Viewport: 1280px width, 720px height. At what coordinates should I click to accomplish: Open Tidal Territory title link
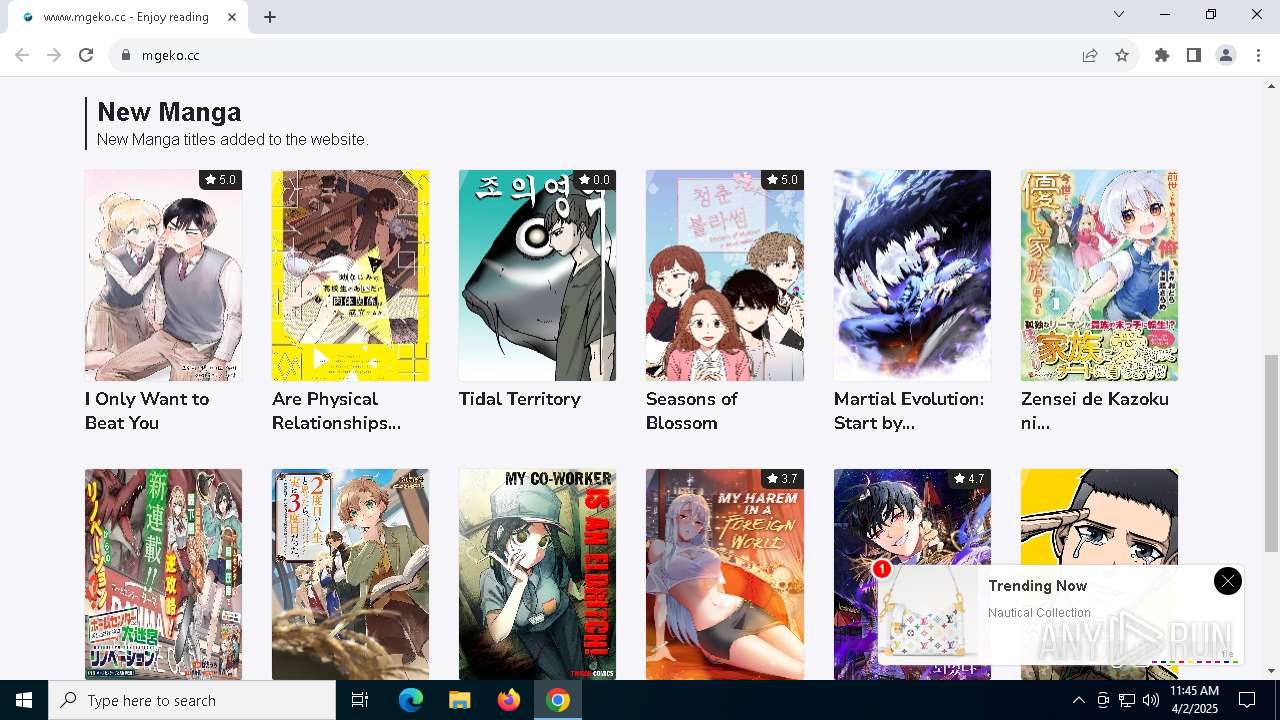520,399
